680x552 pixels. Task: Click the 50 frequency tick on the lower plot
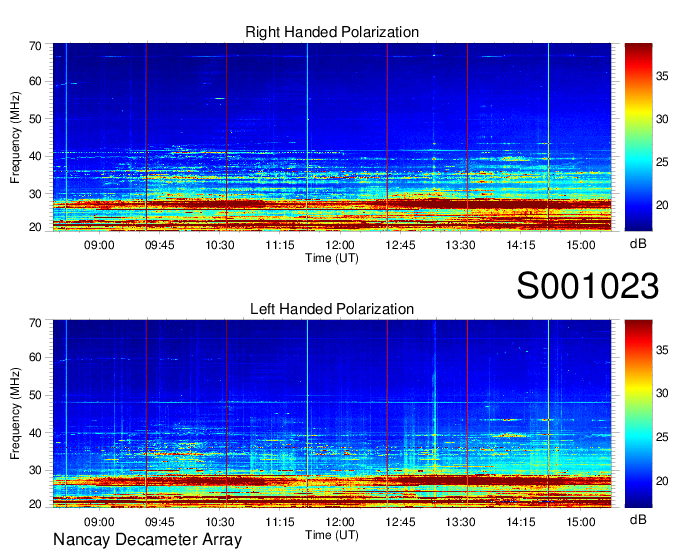coord(35,395)
